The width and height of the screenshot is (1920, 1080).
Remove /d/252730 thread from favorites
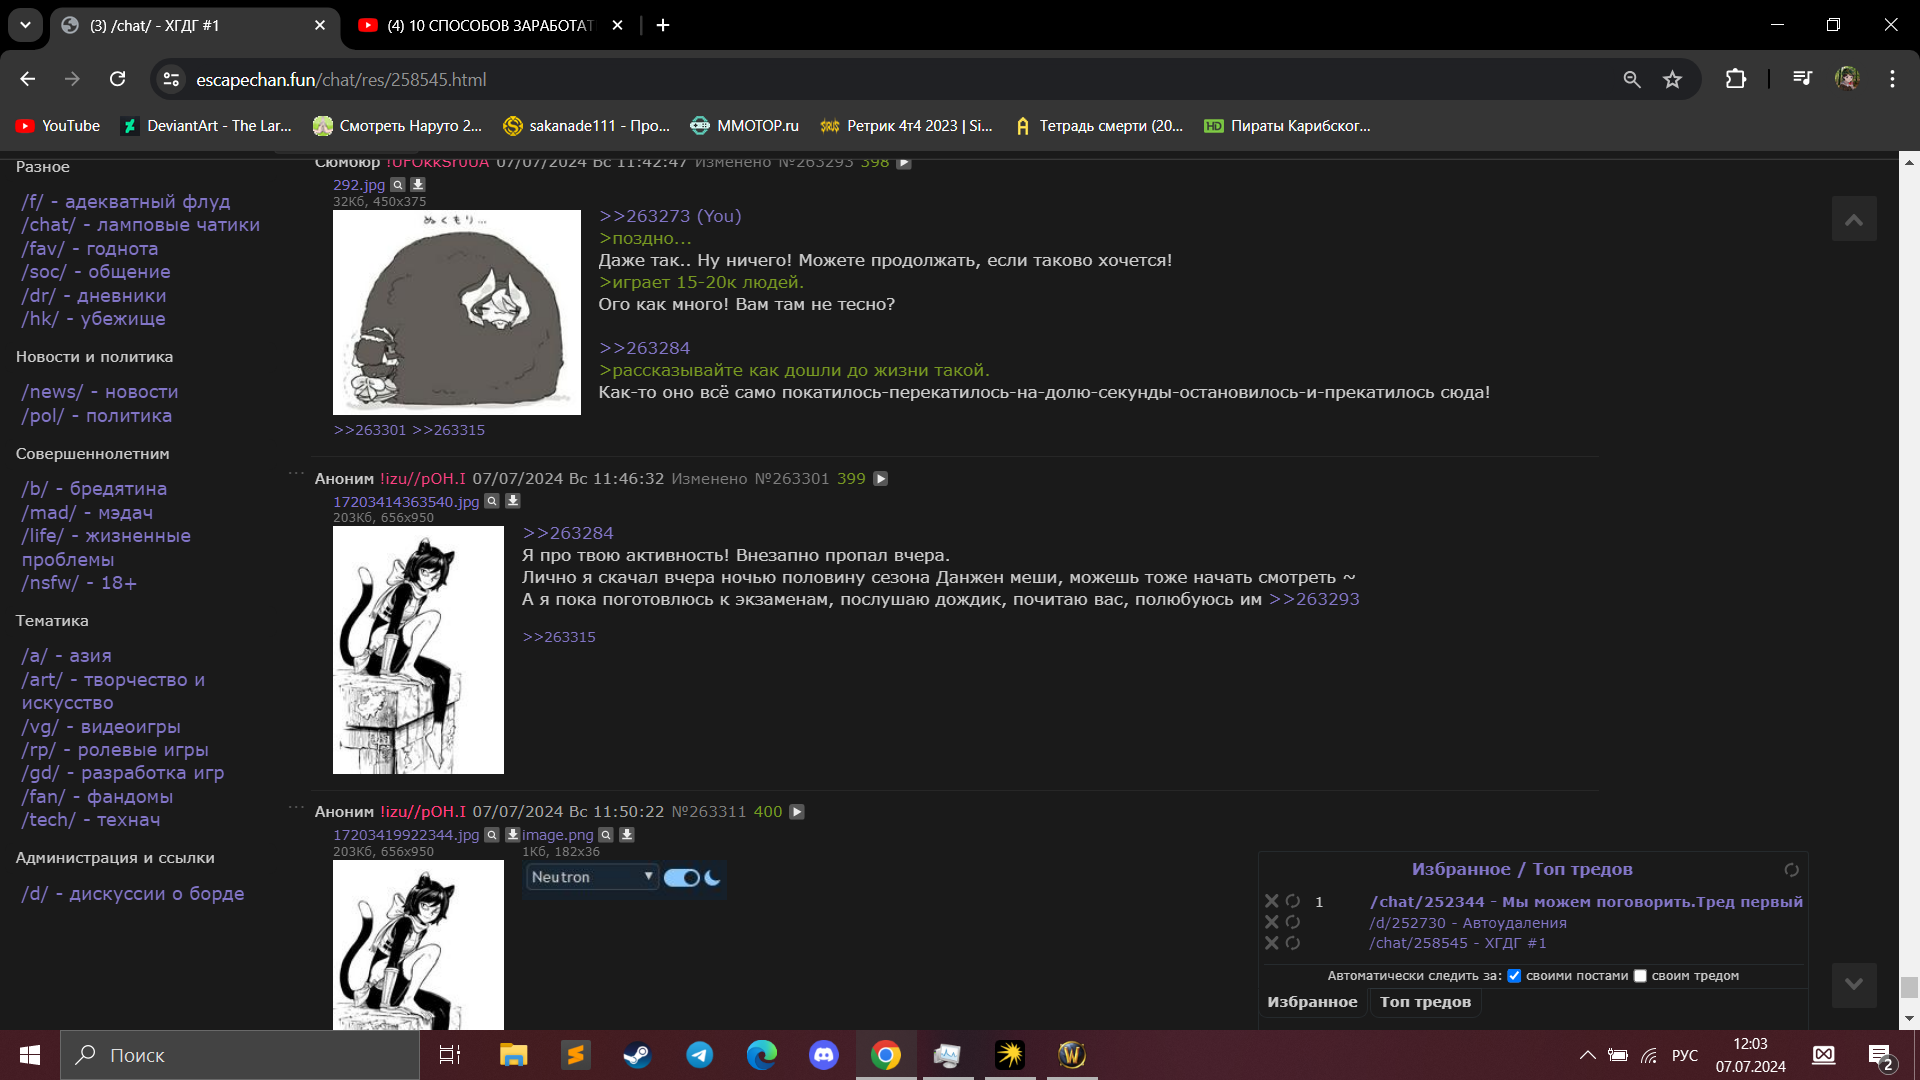coord(1272,922)
